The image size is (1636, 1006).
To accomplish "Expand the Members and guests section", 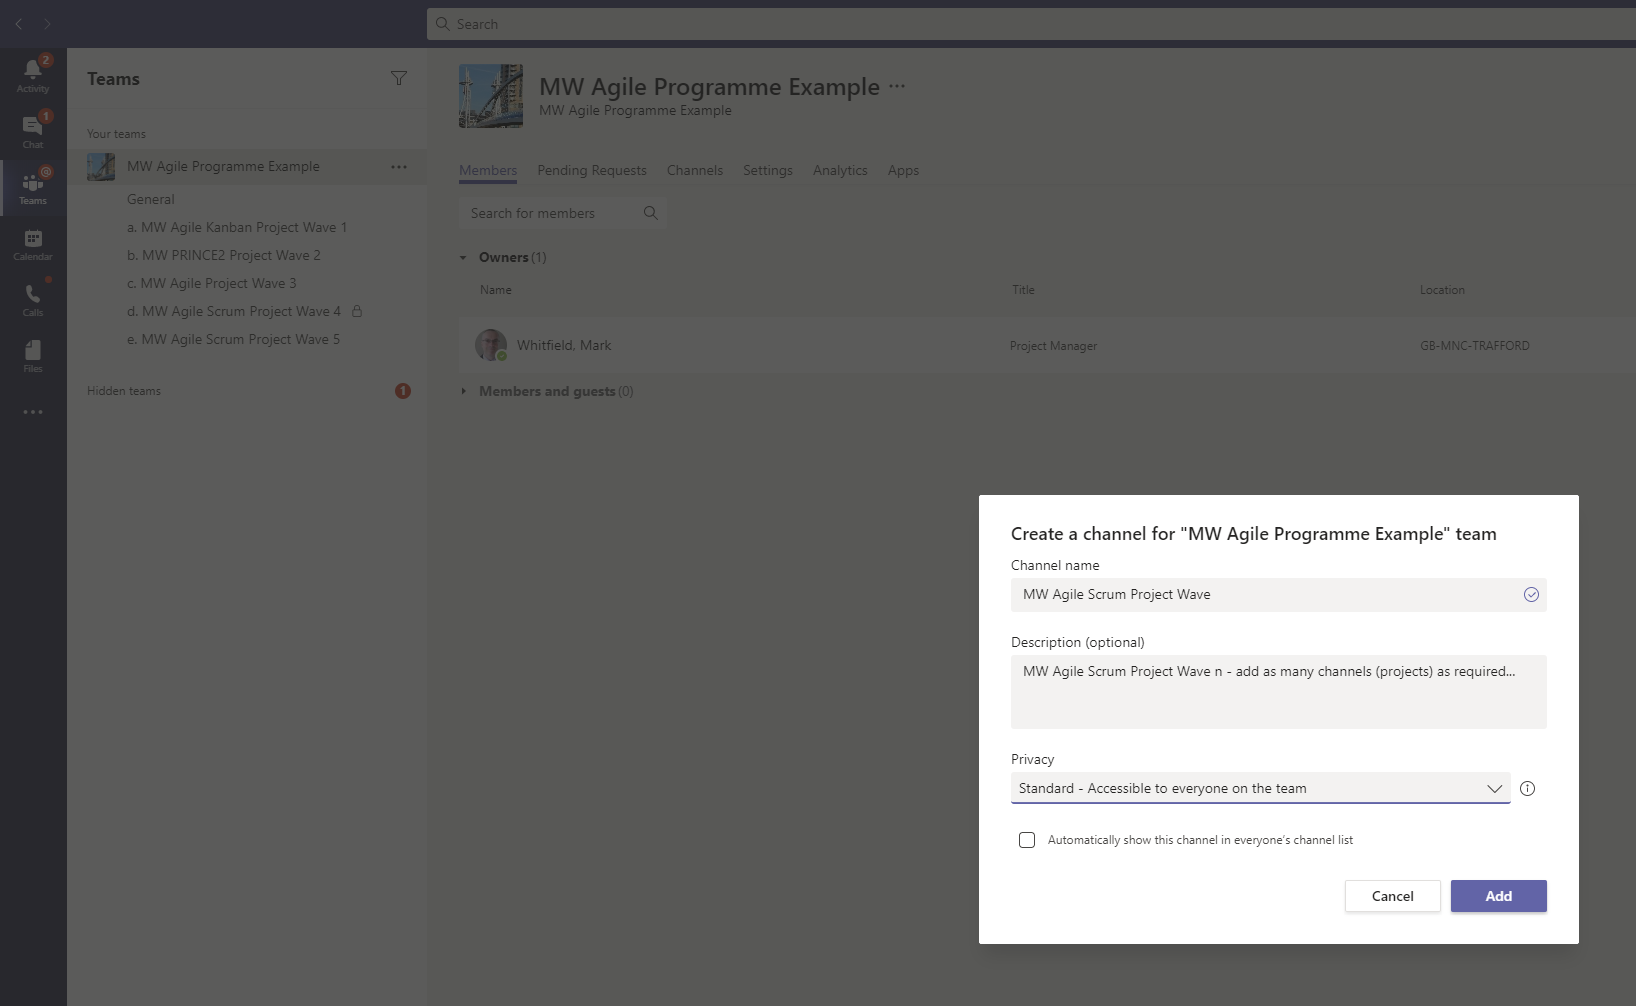I will coord(464,392).
